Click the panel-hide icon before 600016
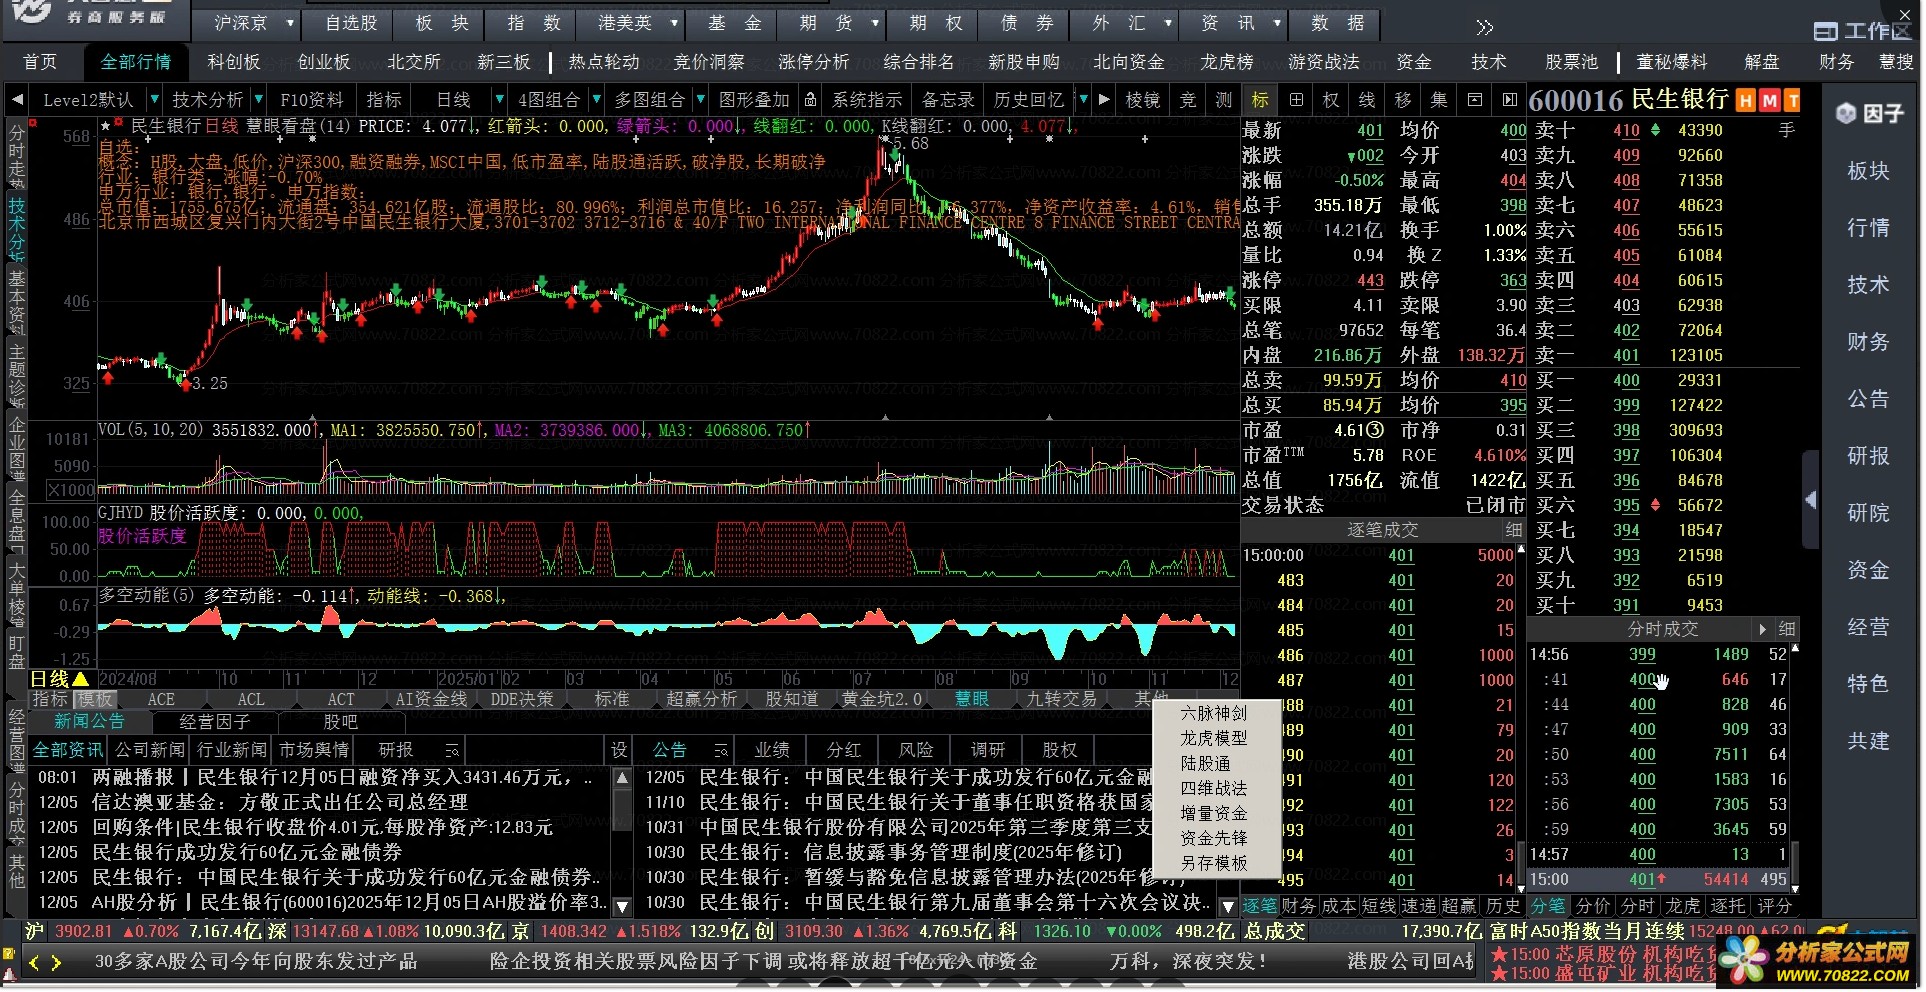Screen dimensions: 1926x992 pyautogui.click(x=1510, y=100)
